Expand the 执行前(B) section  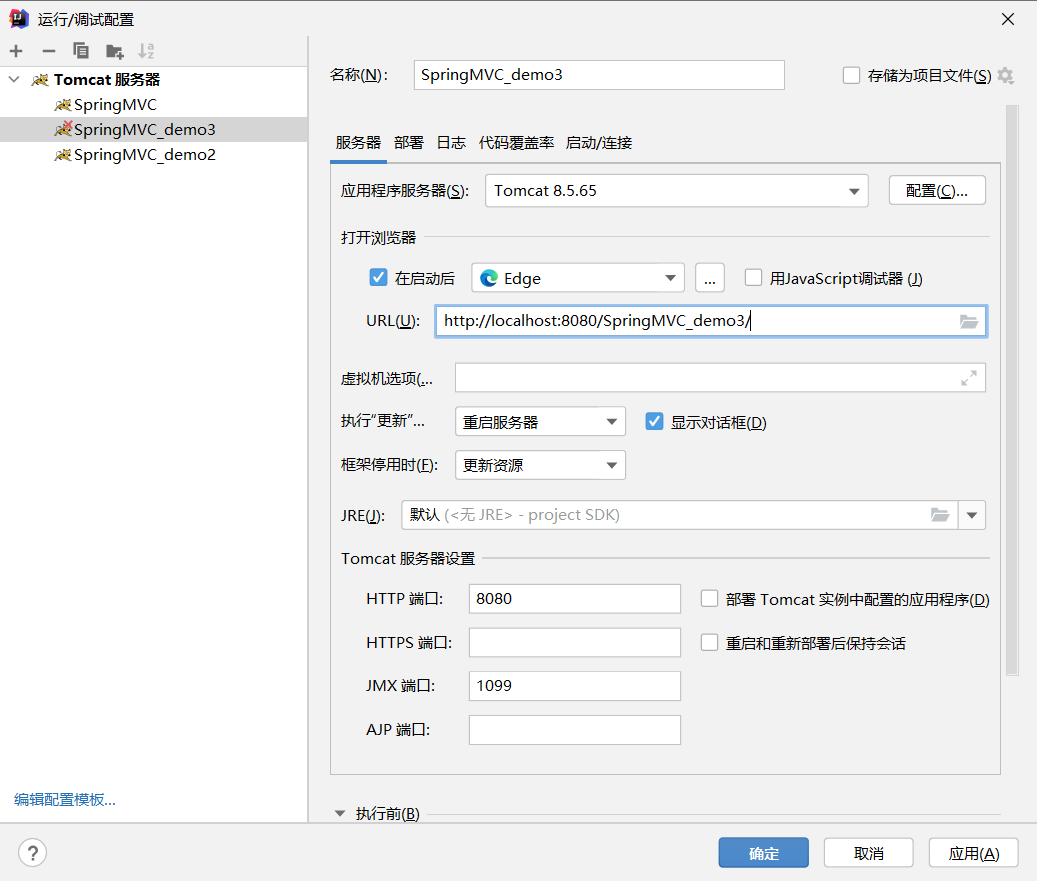(x=341, y=813)
